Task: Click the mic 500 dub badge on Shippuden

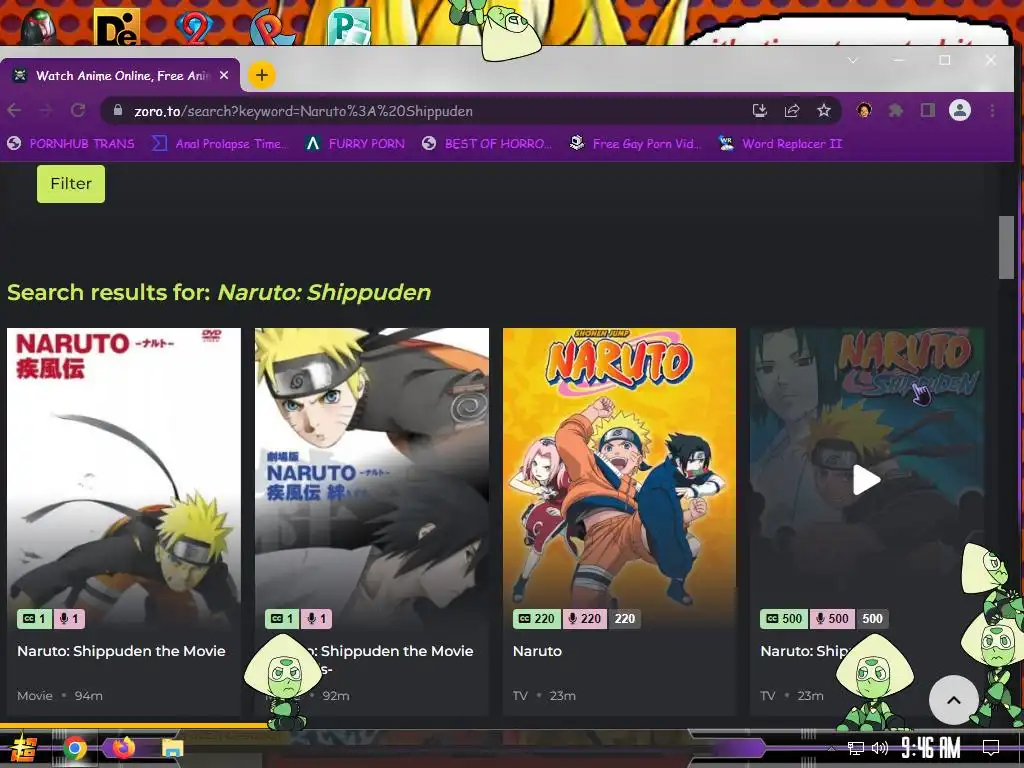Action: pyautogui.click(x=831, y=618)
